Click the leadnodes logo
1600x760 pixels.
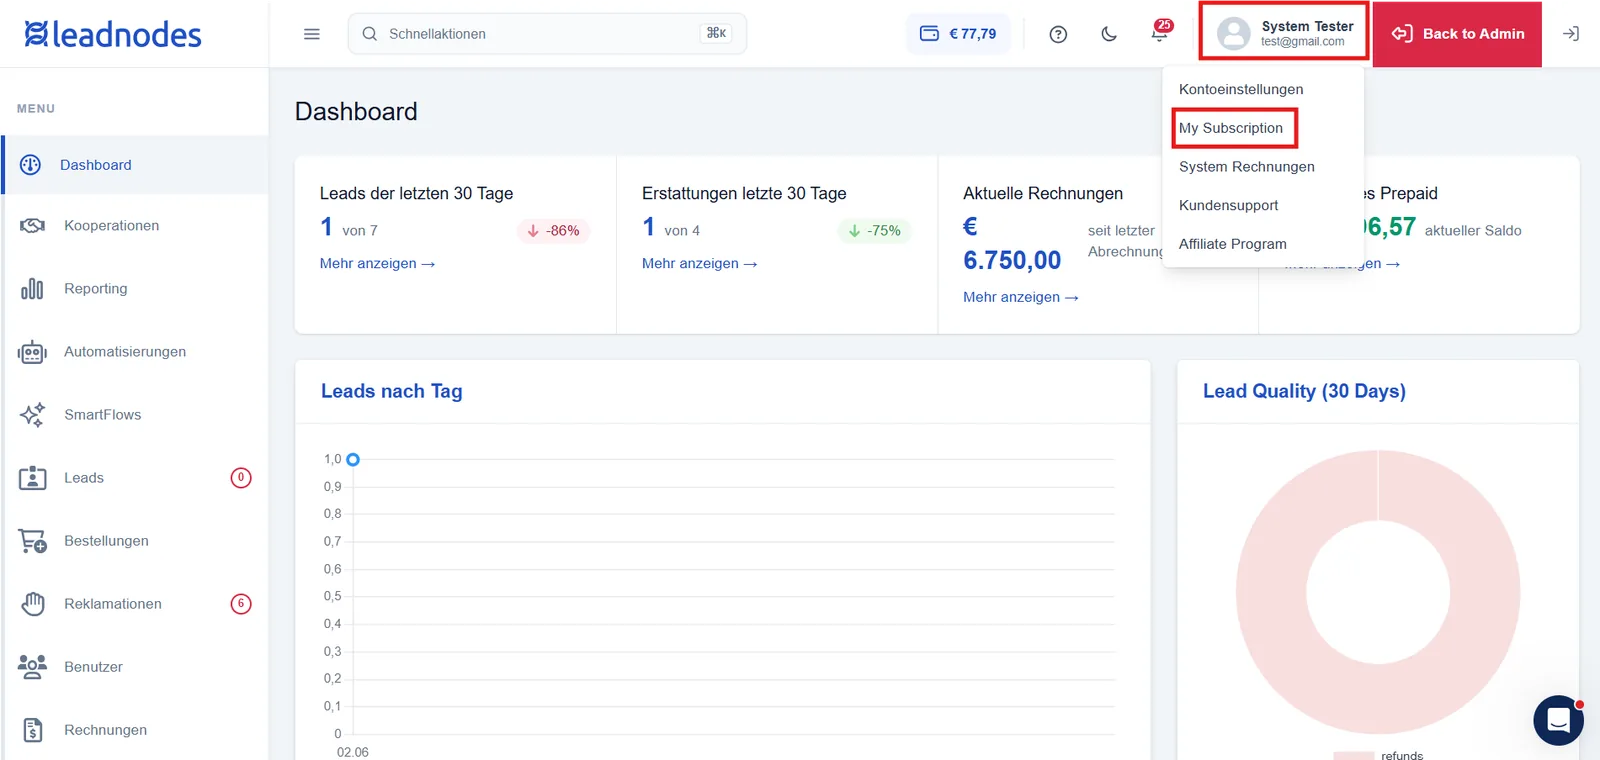tap(113, 34)
